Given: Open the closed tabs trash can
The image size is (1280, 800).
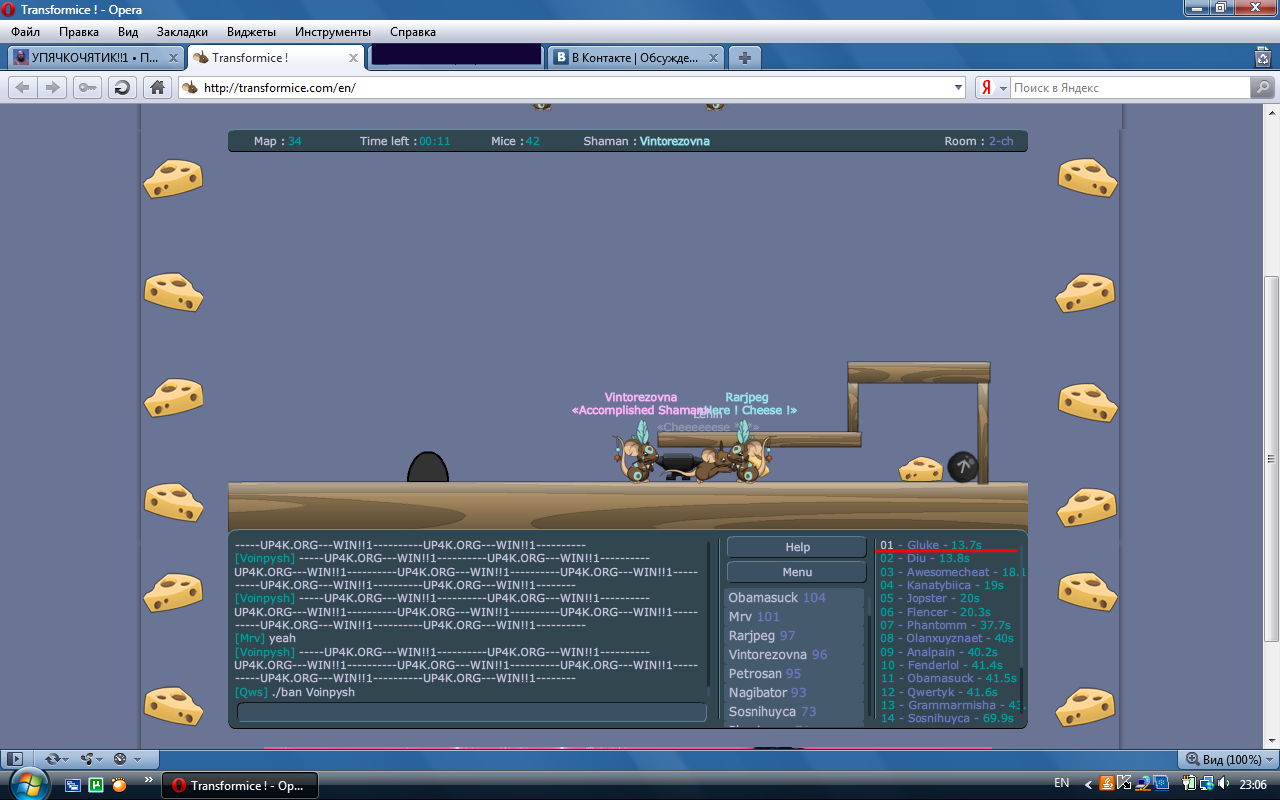Looking at the screenshot, I should click(x=1263, y=58).
